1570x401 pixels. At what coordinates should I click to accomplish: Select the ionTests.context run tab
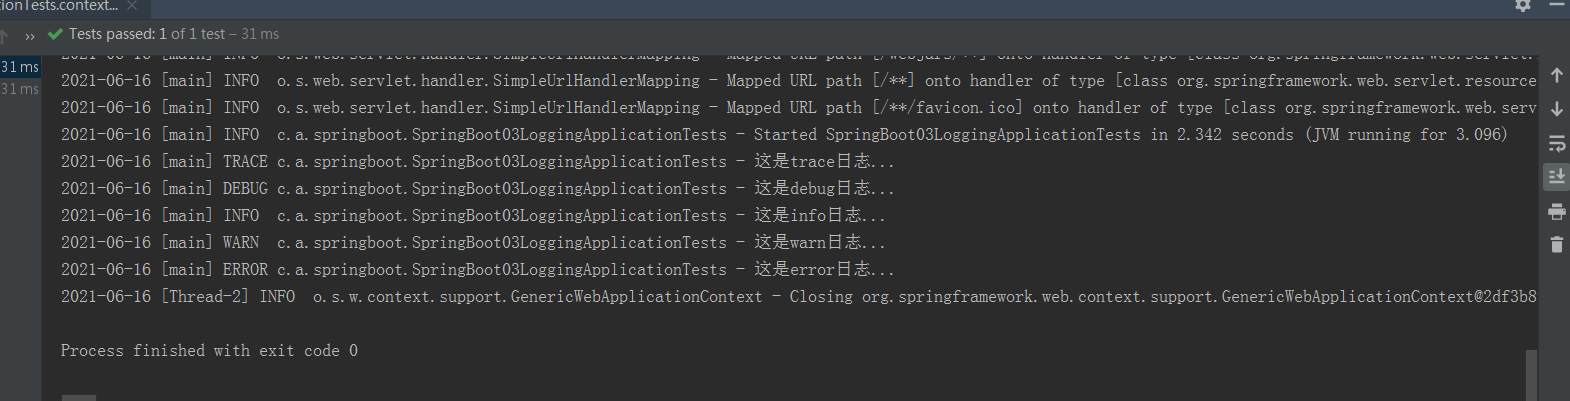pyautogui.click(x=59, y=6)
